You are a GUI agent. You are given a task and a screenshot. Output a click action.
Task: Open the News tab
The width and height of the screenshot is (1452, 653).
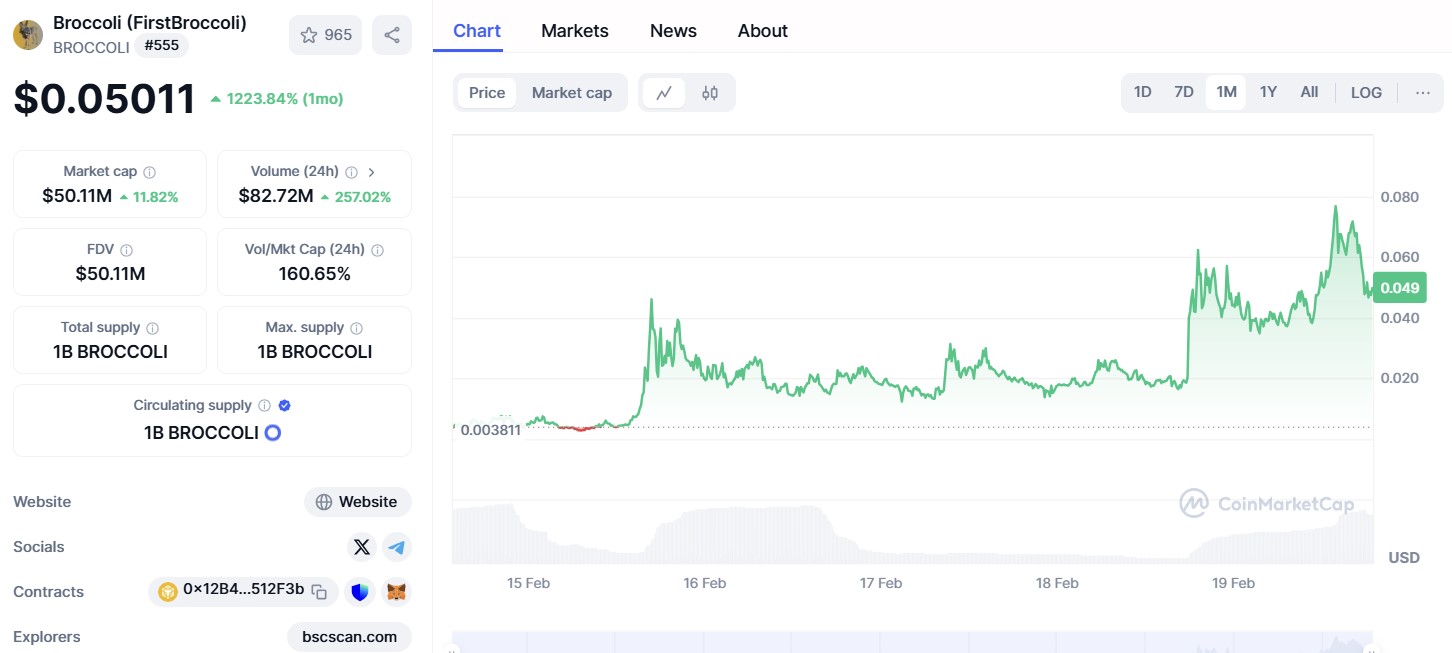673,31
